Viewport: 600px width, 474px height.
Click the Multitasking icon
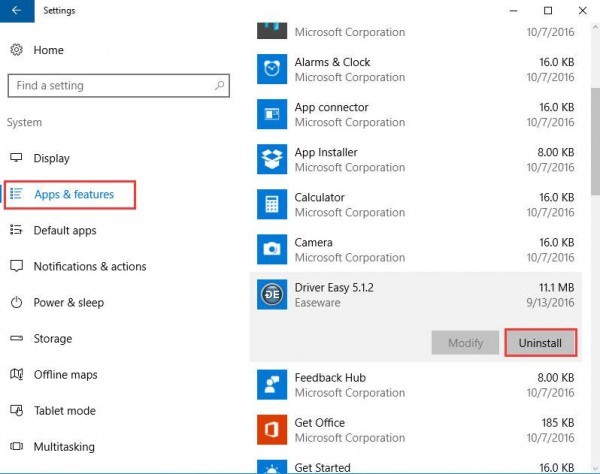click(x=16, y=446)
